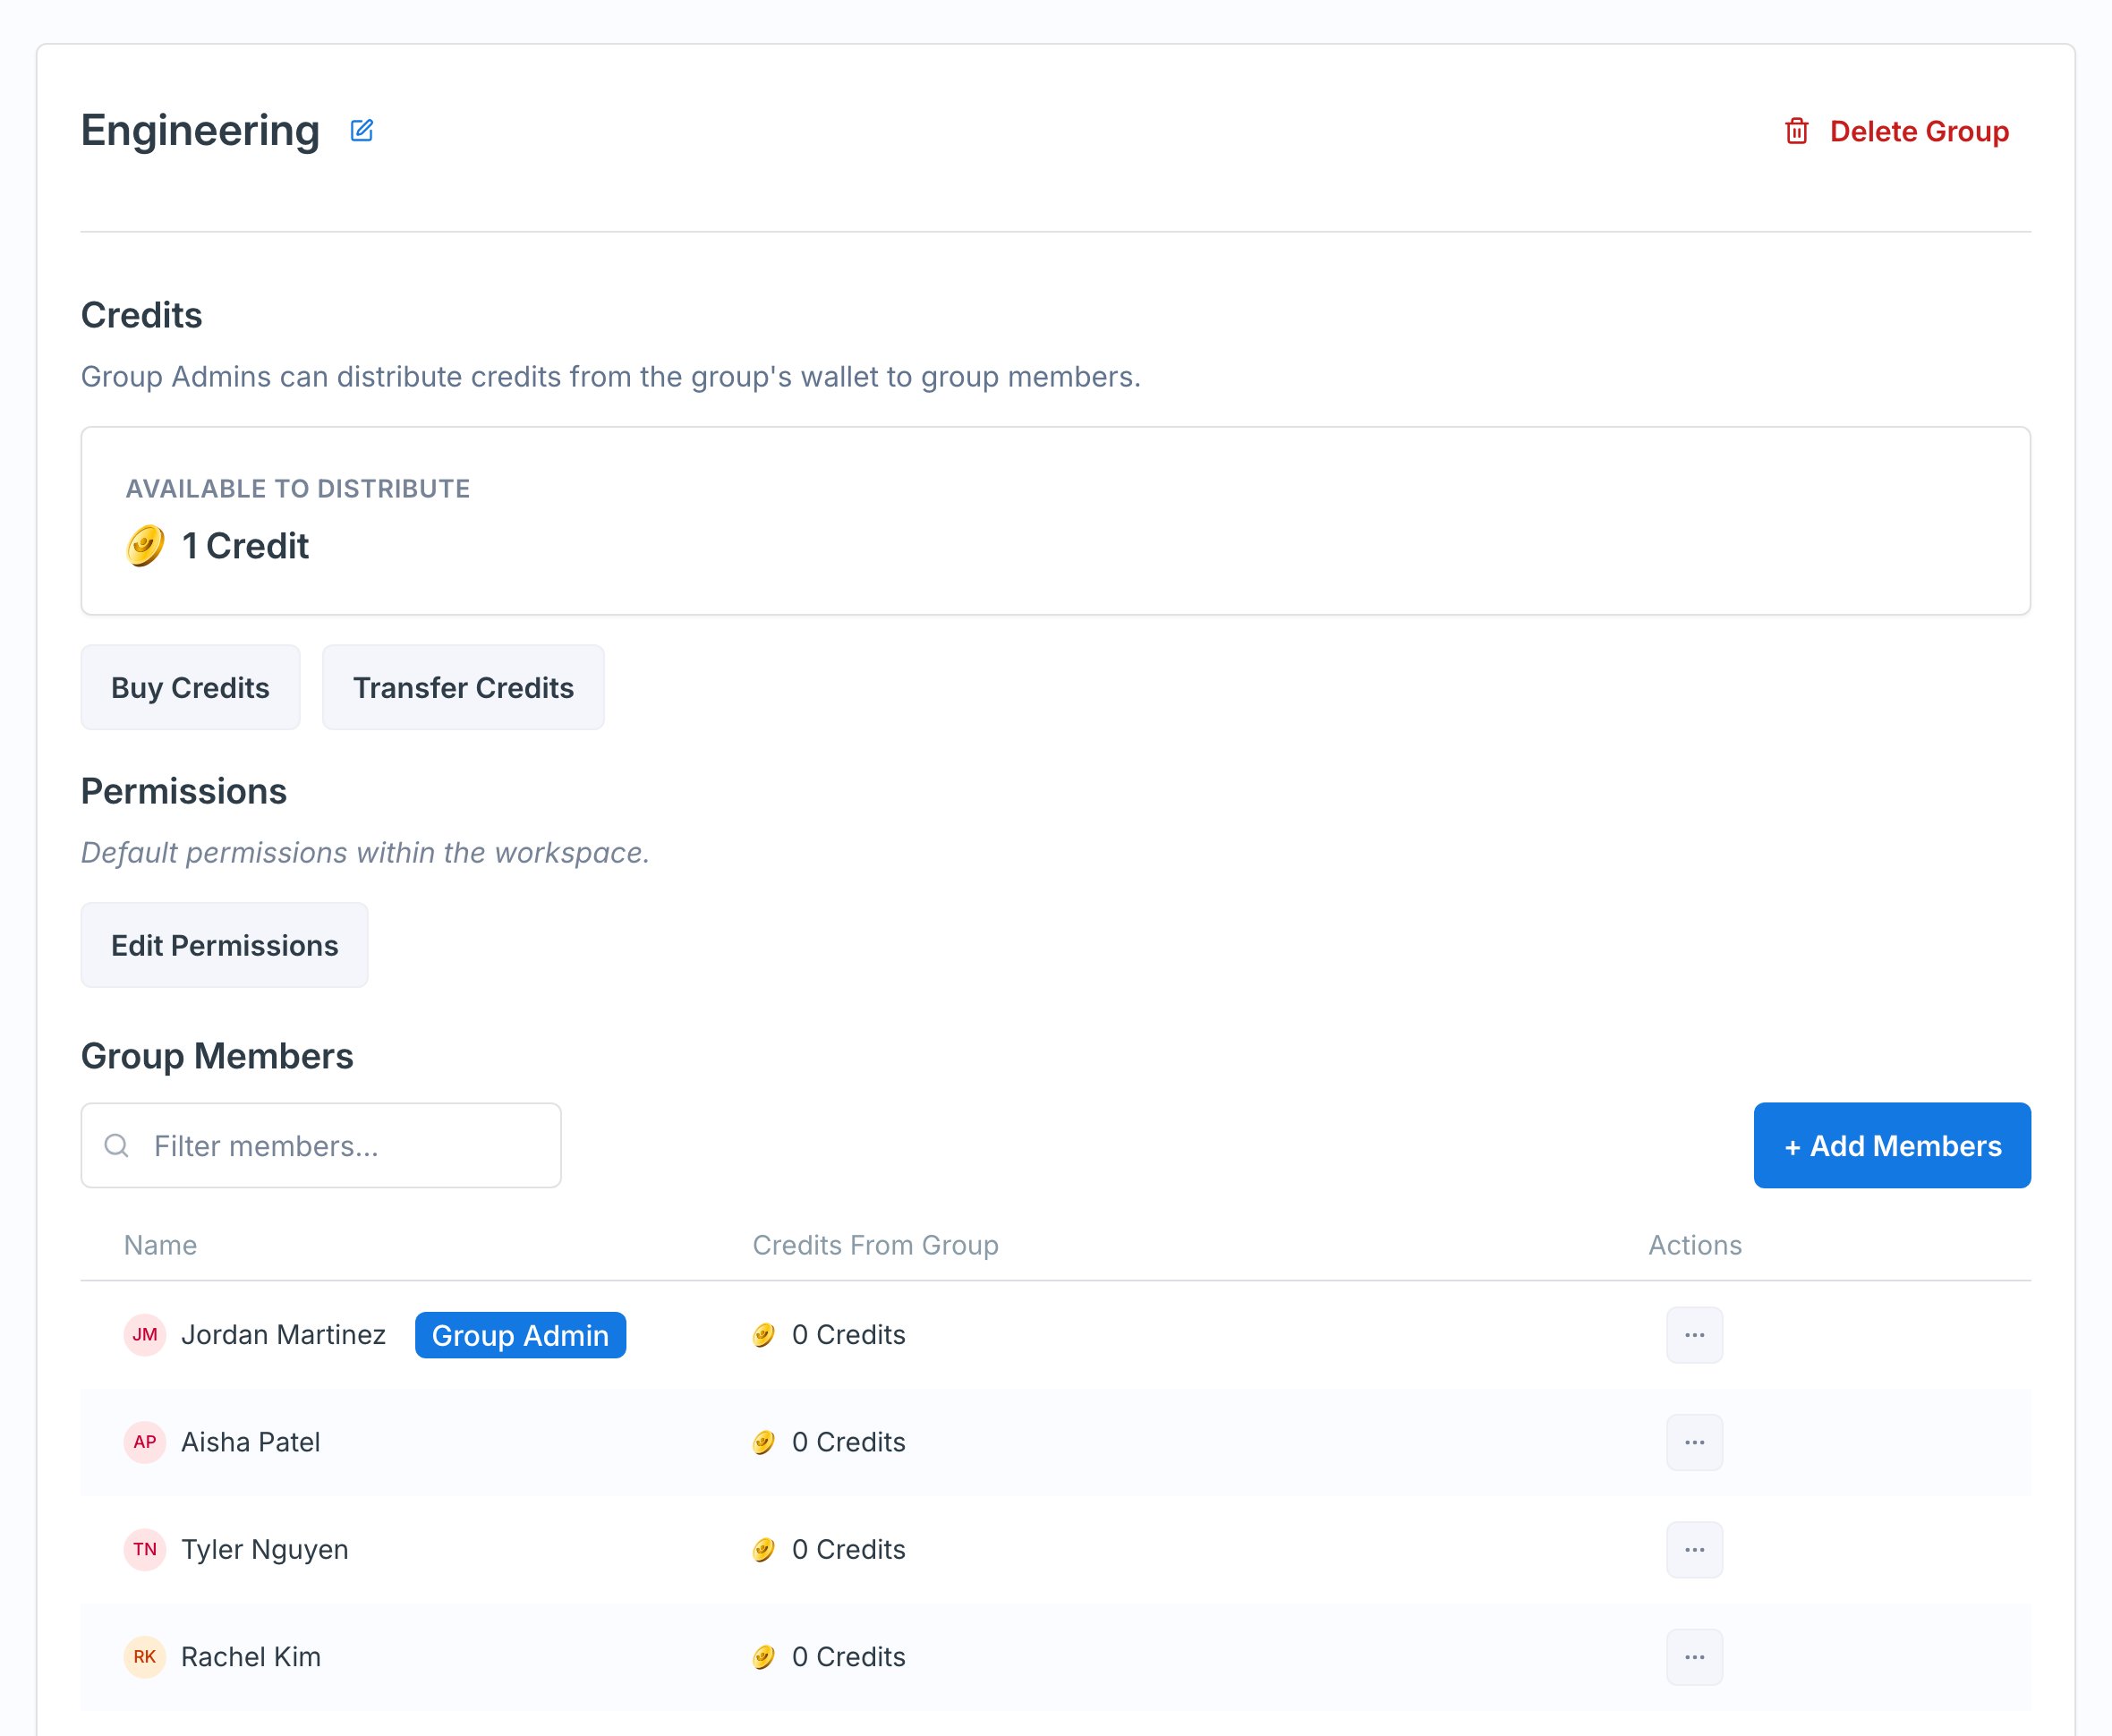Image resolution: width=2112 pixels, height=1736 pixels.
Task: Click the RK avatar for Rachel Kim
Action: tap(145, 1657)
